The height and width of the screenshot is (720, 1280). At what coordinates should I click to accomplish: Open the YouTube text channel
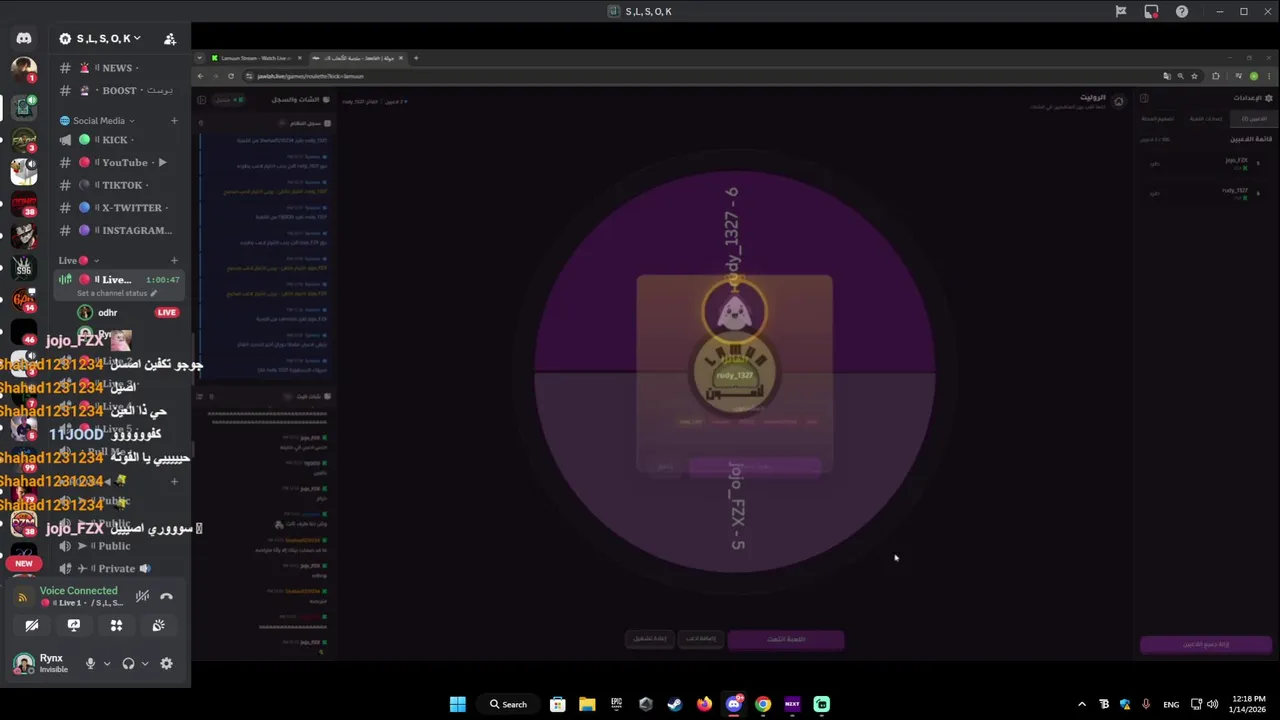click(x=117, y=162)
